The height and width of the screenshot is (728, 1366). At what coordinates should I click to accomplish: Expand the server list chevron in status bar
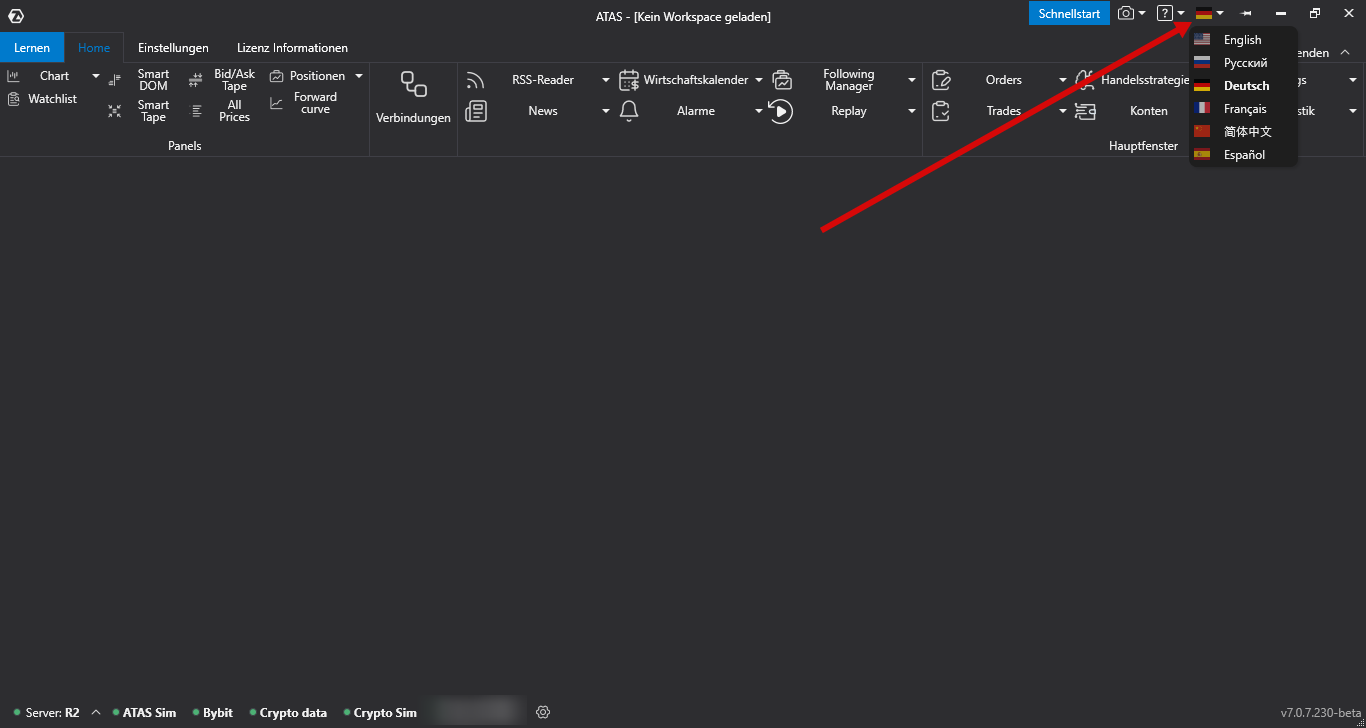[x=96, y=712]
